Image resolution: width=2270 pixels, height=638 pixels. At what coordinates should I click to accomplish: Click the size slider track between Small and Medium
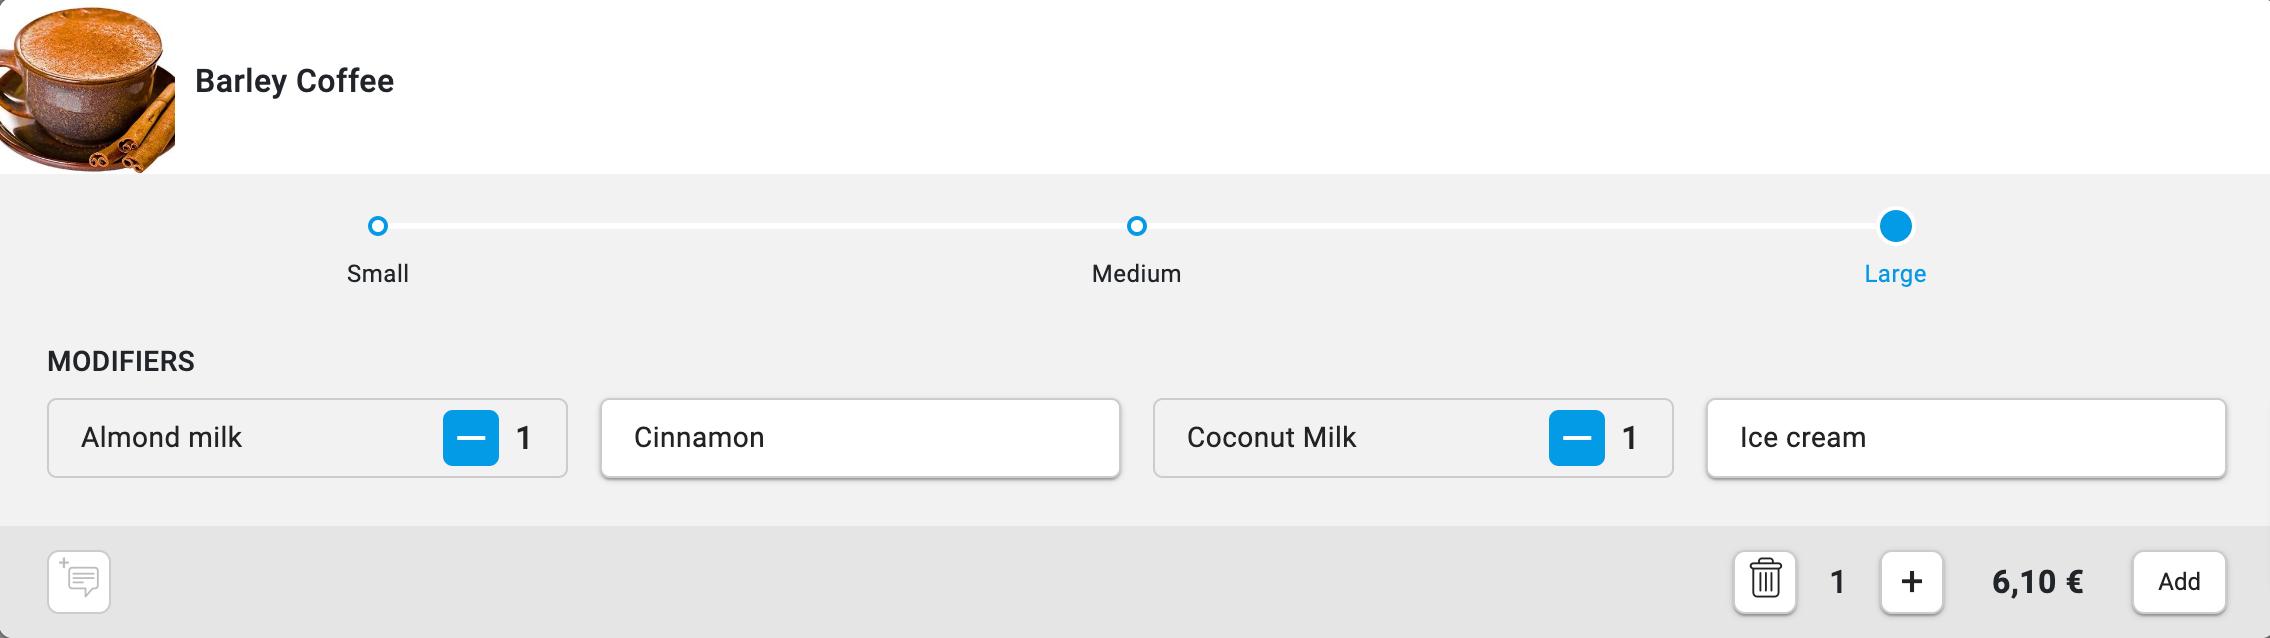click(x=757, y=226)
